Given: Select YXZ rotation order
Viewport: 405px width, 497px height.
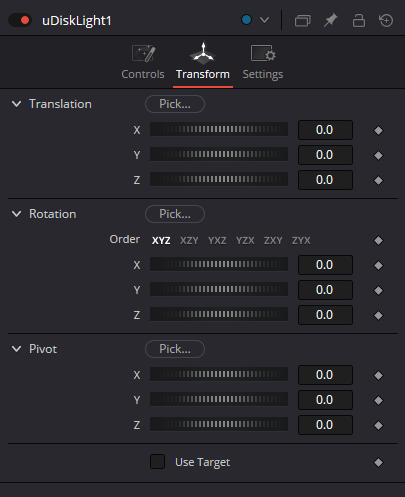Looking at the screenshot, I should coord(217,240).
